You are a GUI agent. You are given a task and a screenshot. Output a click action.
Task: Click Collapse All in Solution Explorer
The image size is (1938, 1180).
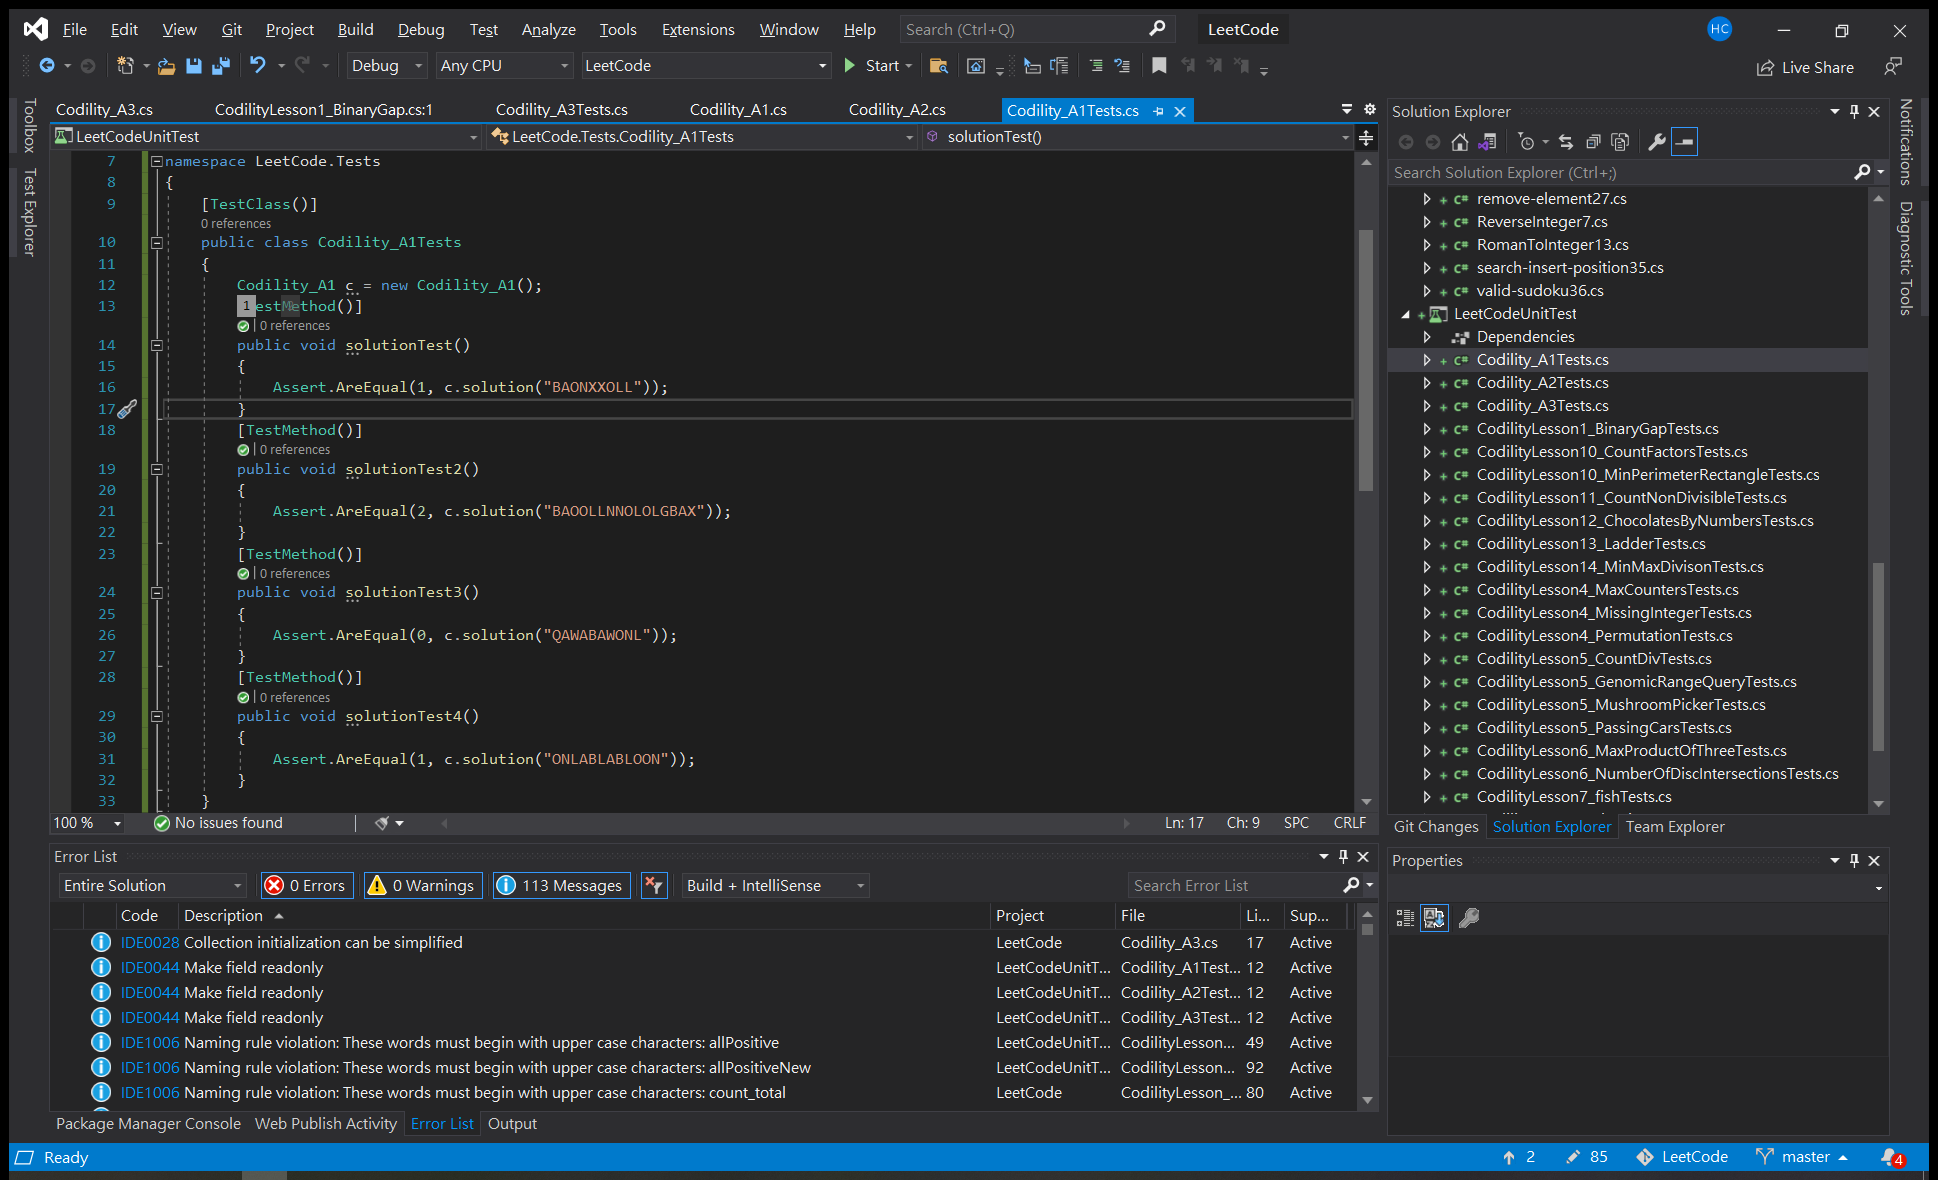pyautogui.click(x=1593, y=142)
